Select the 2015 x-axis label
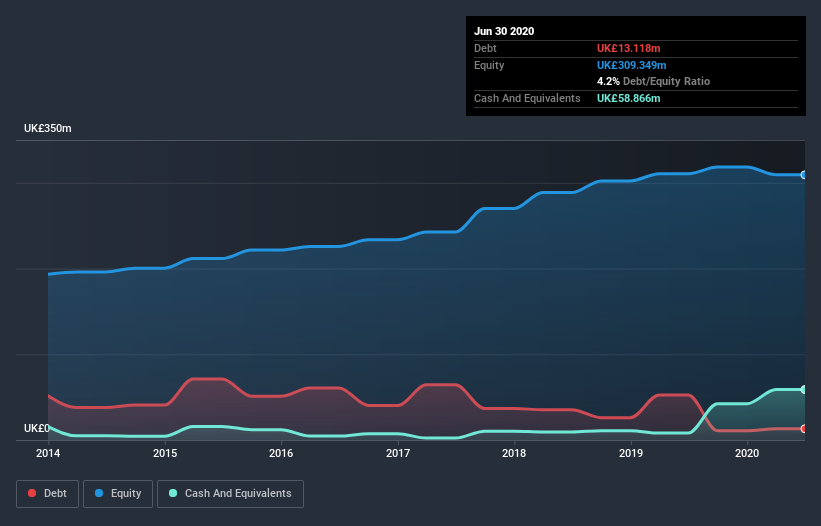Screen dimensions: 821x526 [x=165, y=453]
